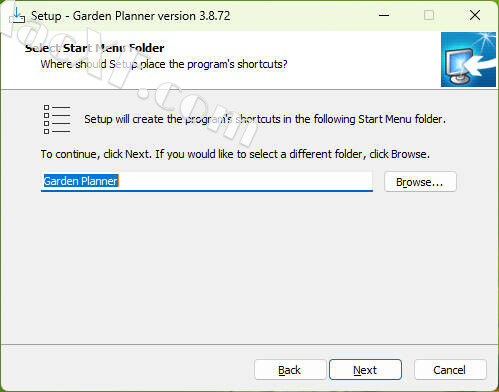The width and height of the screenshot is (499, 392).
Task: Click the disabled maximize window button
Action: 429,15
